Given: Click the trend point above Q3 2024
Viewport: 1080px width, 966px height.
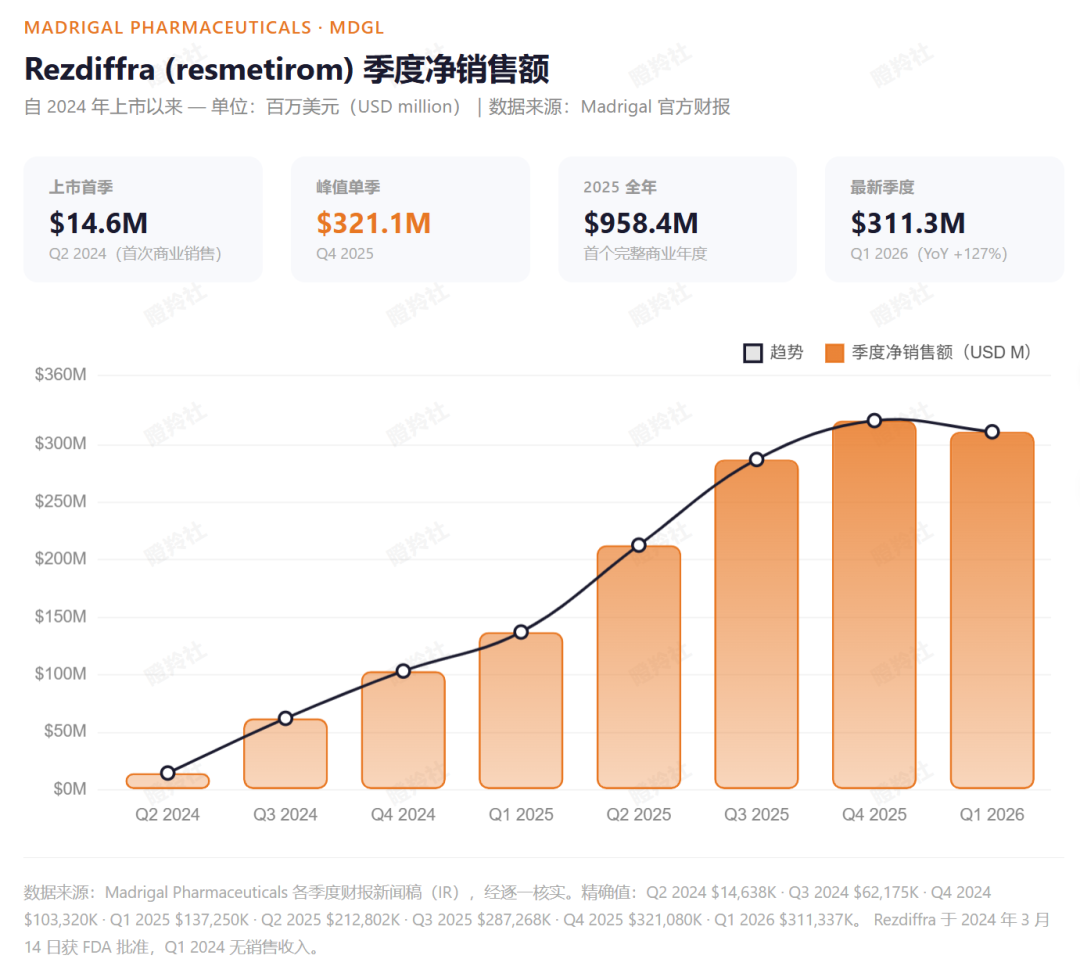Looking at the screenshot, I should (285, 719).
